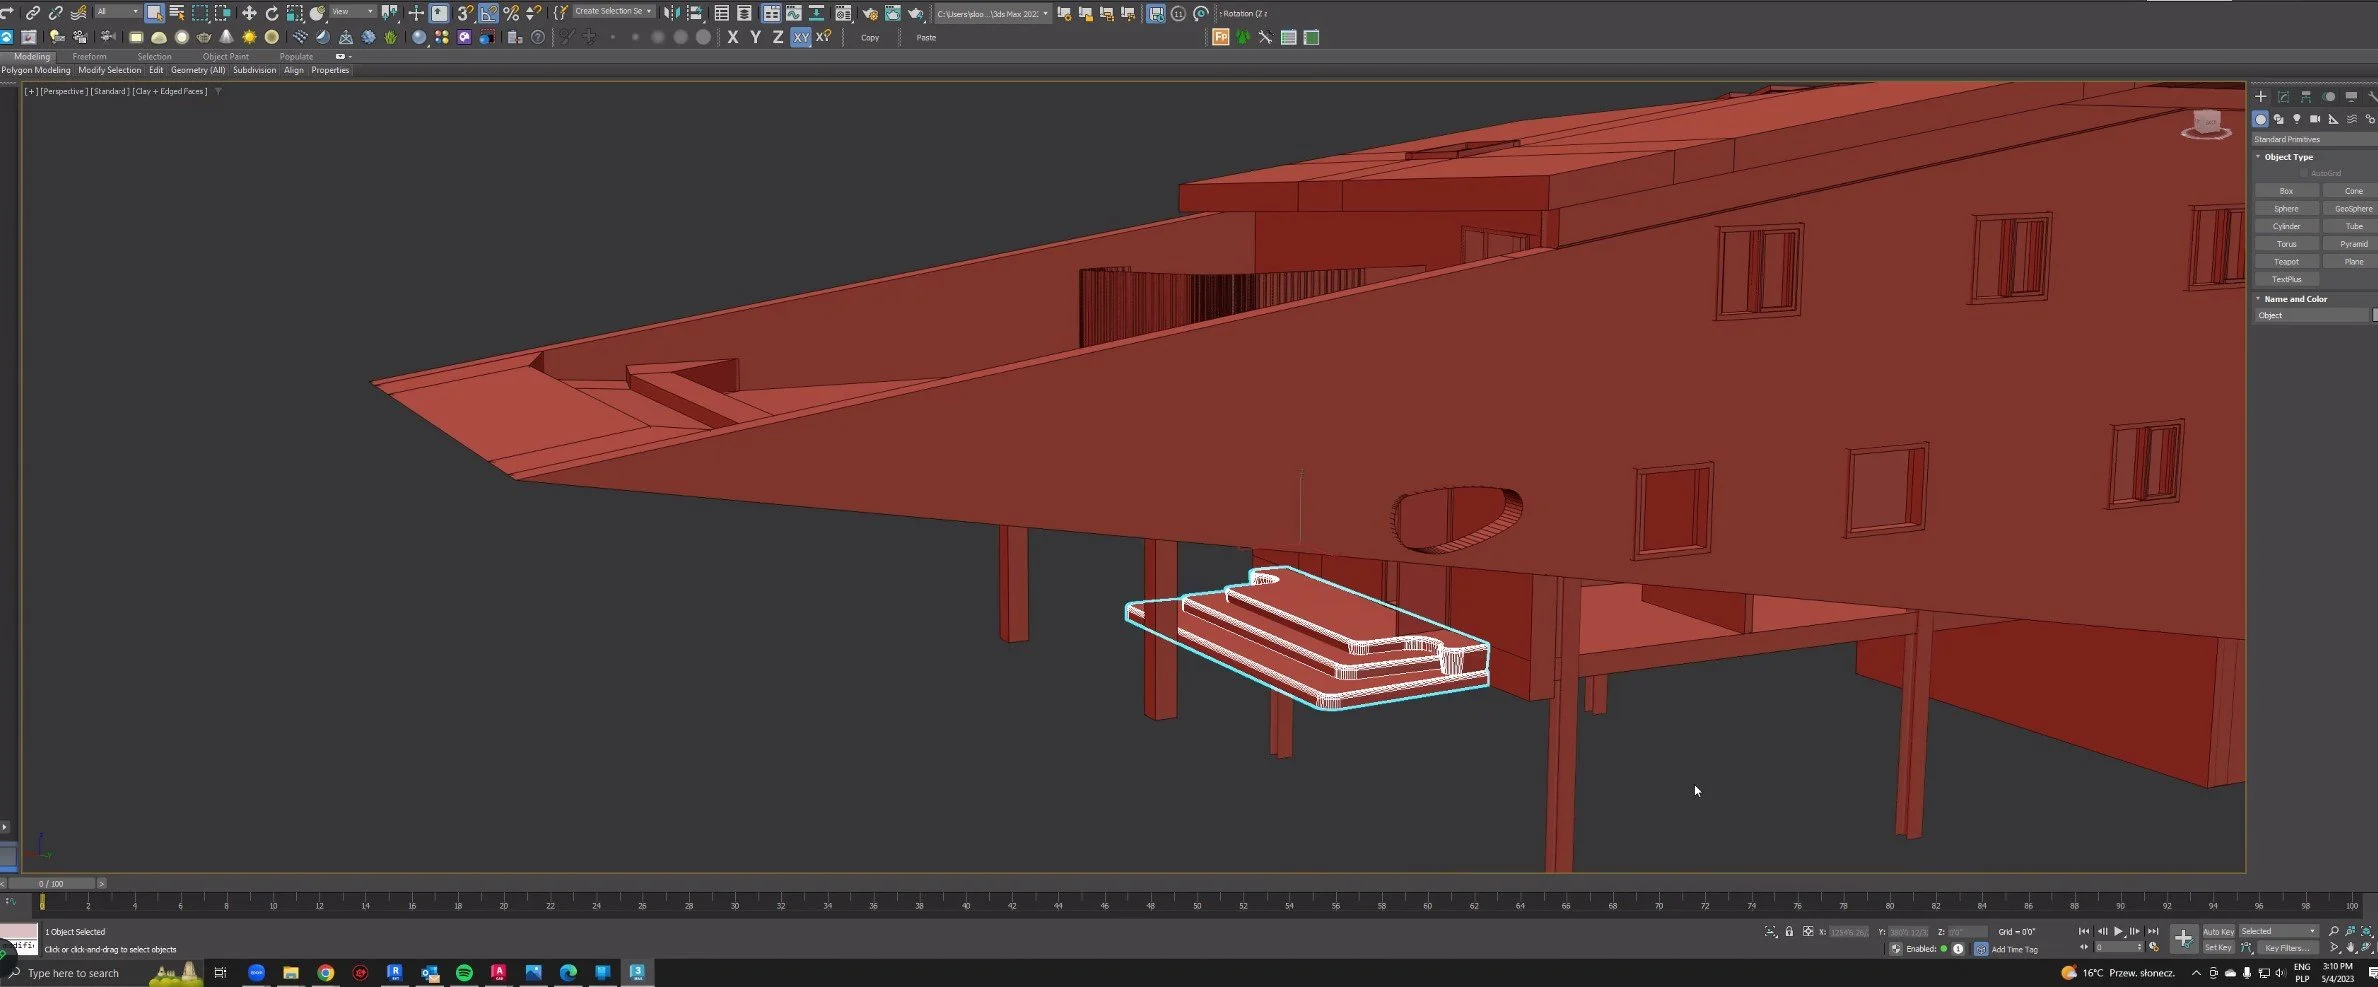The image size is (2378, 987).
Task: Open the Align tool
Action: [x=695, y=13]
